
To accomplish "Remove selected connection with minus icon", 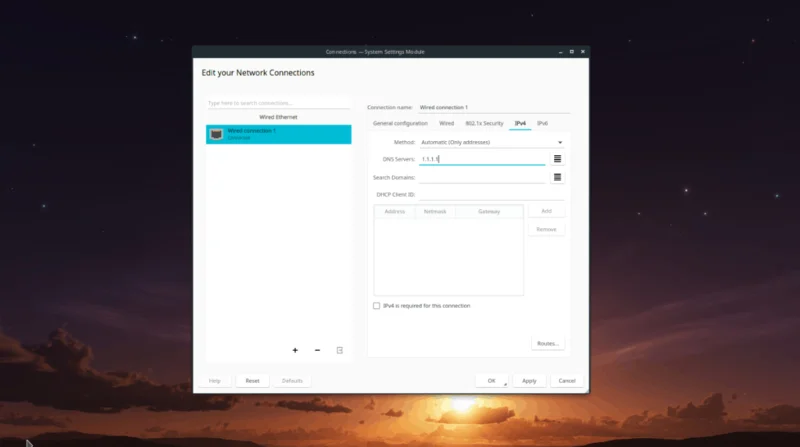I will 317,350.
